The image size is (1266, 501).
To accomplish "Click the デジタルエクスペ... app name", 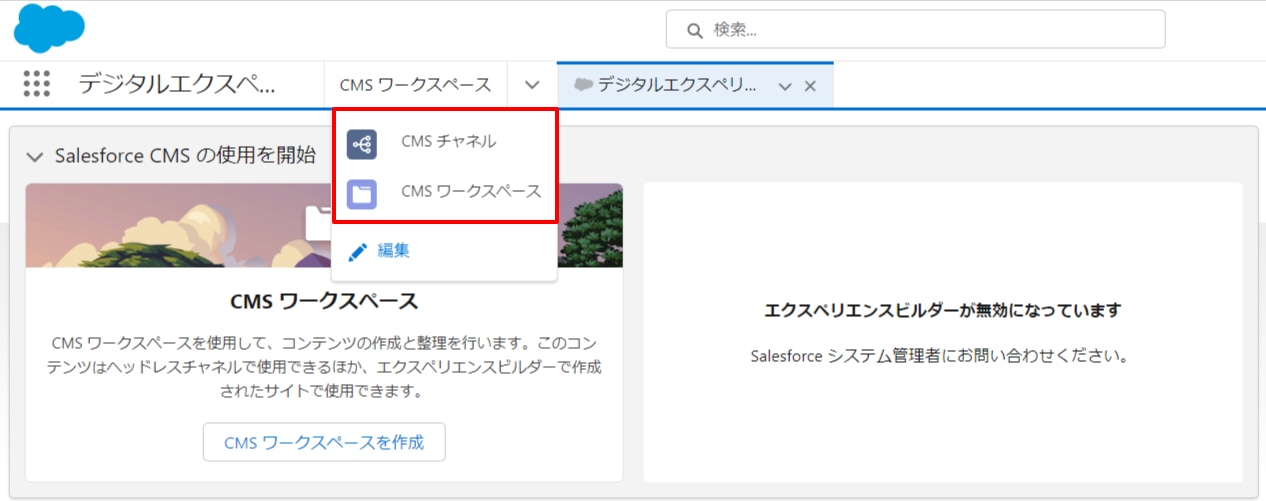I will (x=177, y=84).
